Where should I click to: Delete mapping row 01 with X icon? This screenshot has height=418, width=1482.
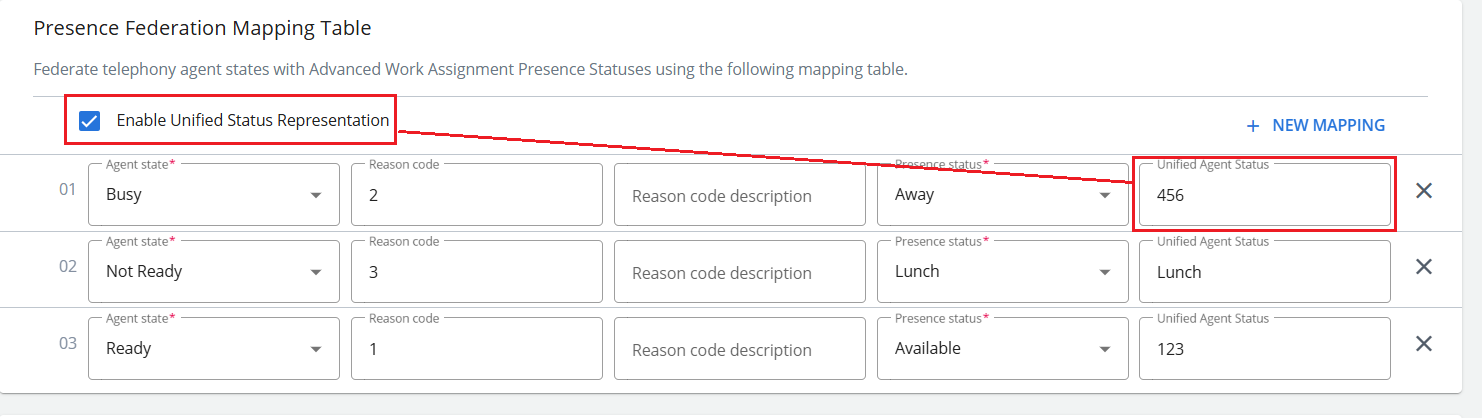(1424, 191)
